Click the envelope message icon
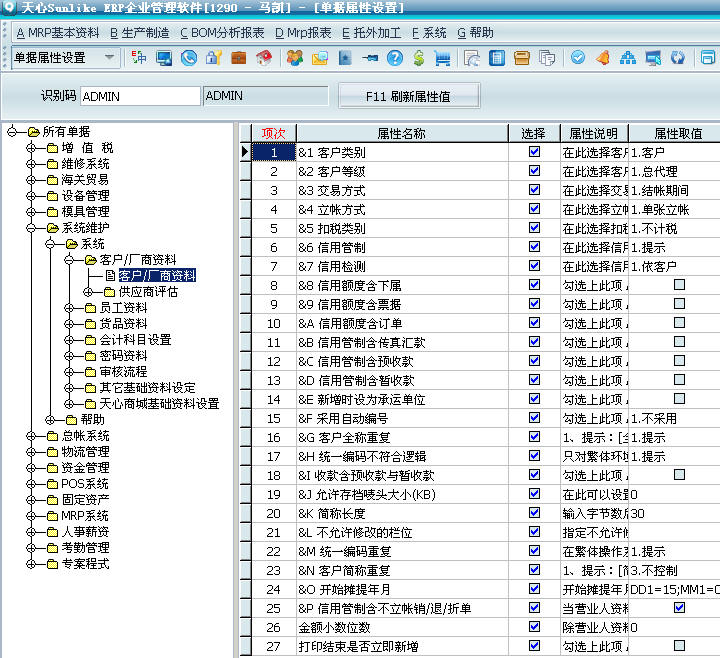Viewport: 720px width, 658px height. (320, 58)
